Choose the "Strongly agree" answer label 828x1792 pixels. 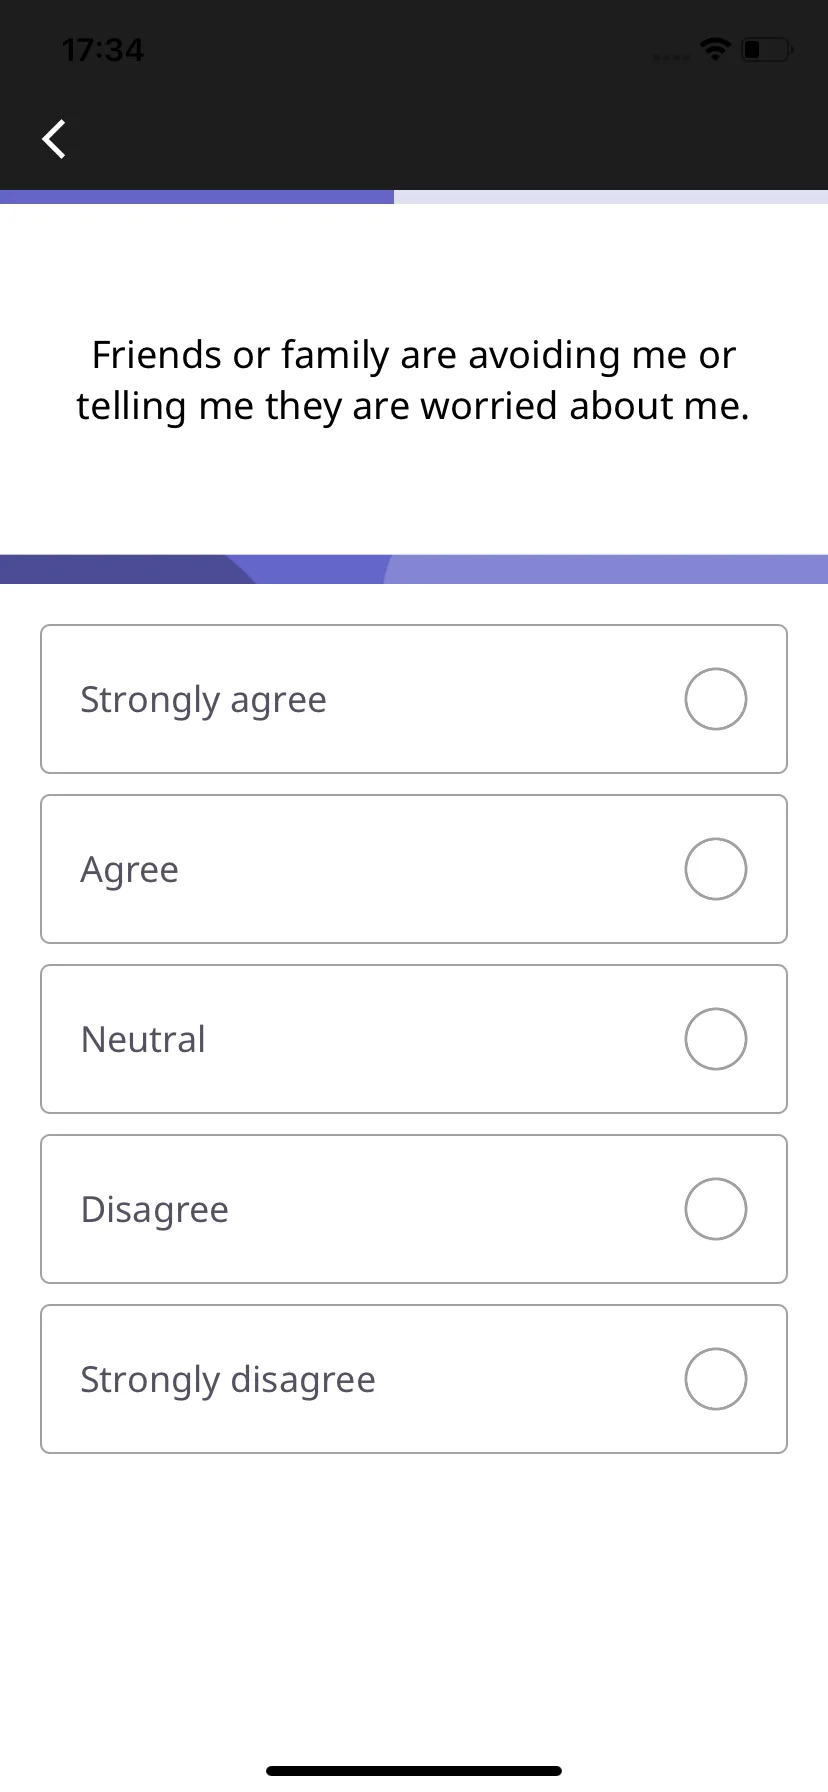click(204, 700)
